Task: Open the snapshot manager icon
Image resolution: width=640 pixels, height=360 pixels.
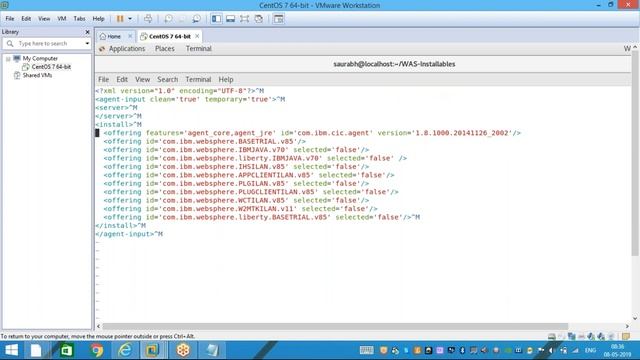Action: pyautogui.click(x=196, y=19)
